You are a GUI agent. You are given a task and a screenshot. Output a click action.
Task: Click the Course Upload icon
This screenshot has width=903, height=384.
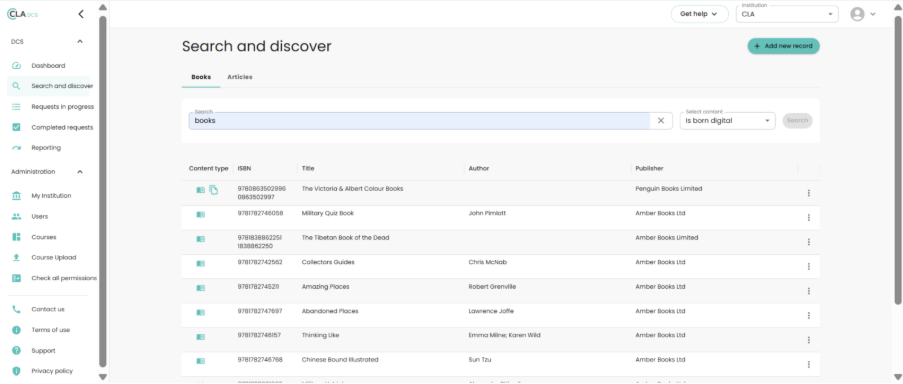pos(17,257)
